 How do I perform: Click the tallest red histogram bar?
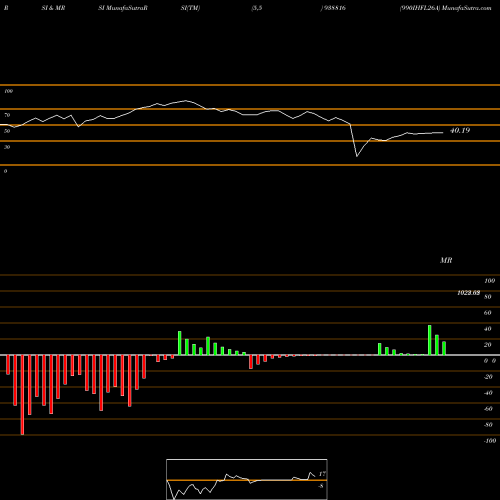(x=22, y=395)
